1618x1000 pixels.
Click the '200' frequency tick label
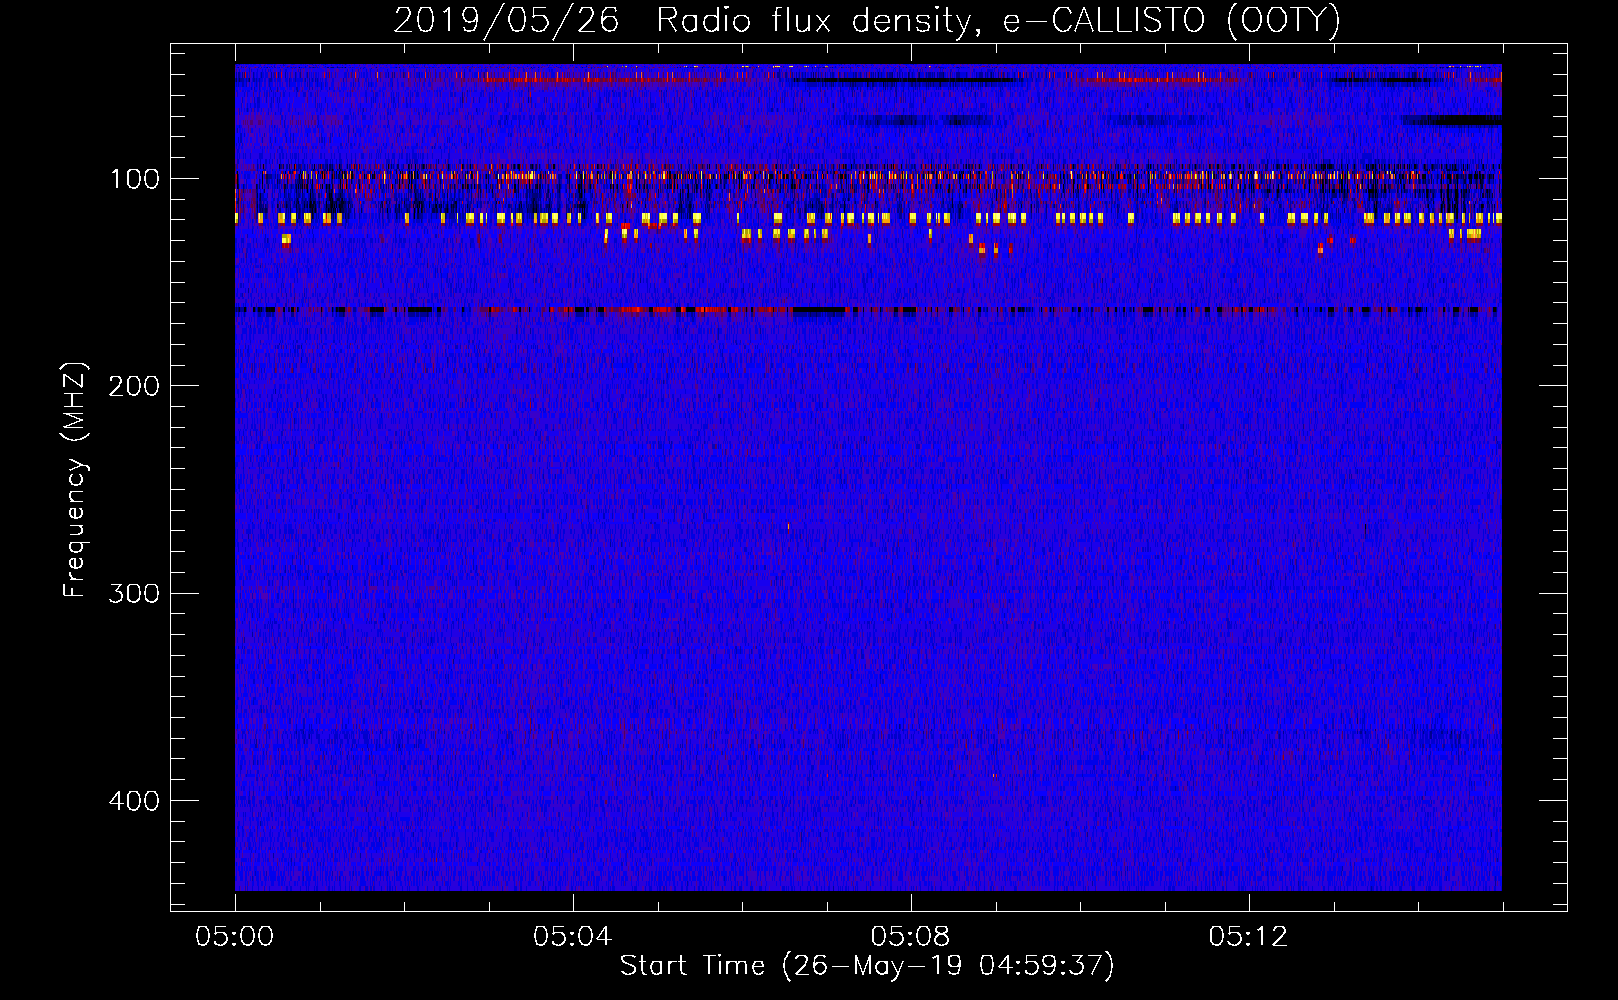tap(135, 386)
